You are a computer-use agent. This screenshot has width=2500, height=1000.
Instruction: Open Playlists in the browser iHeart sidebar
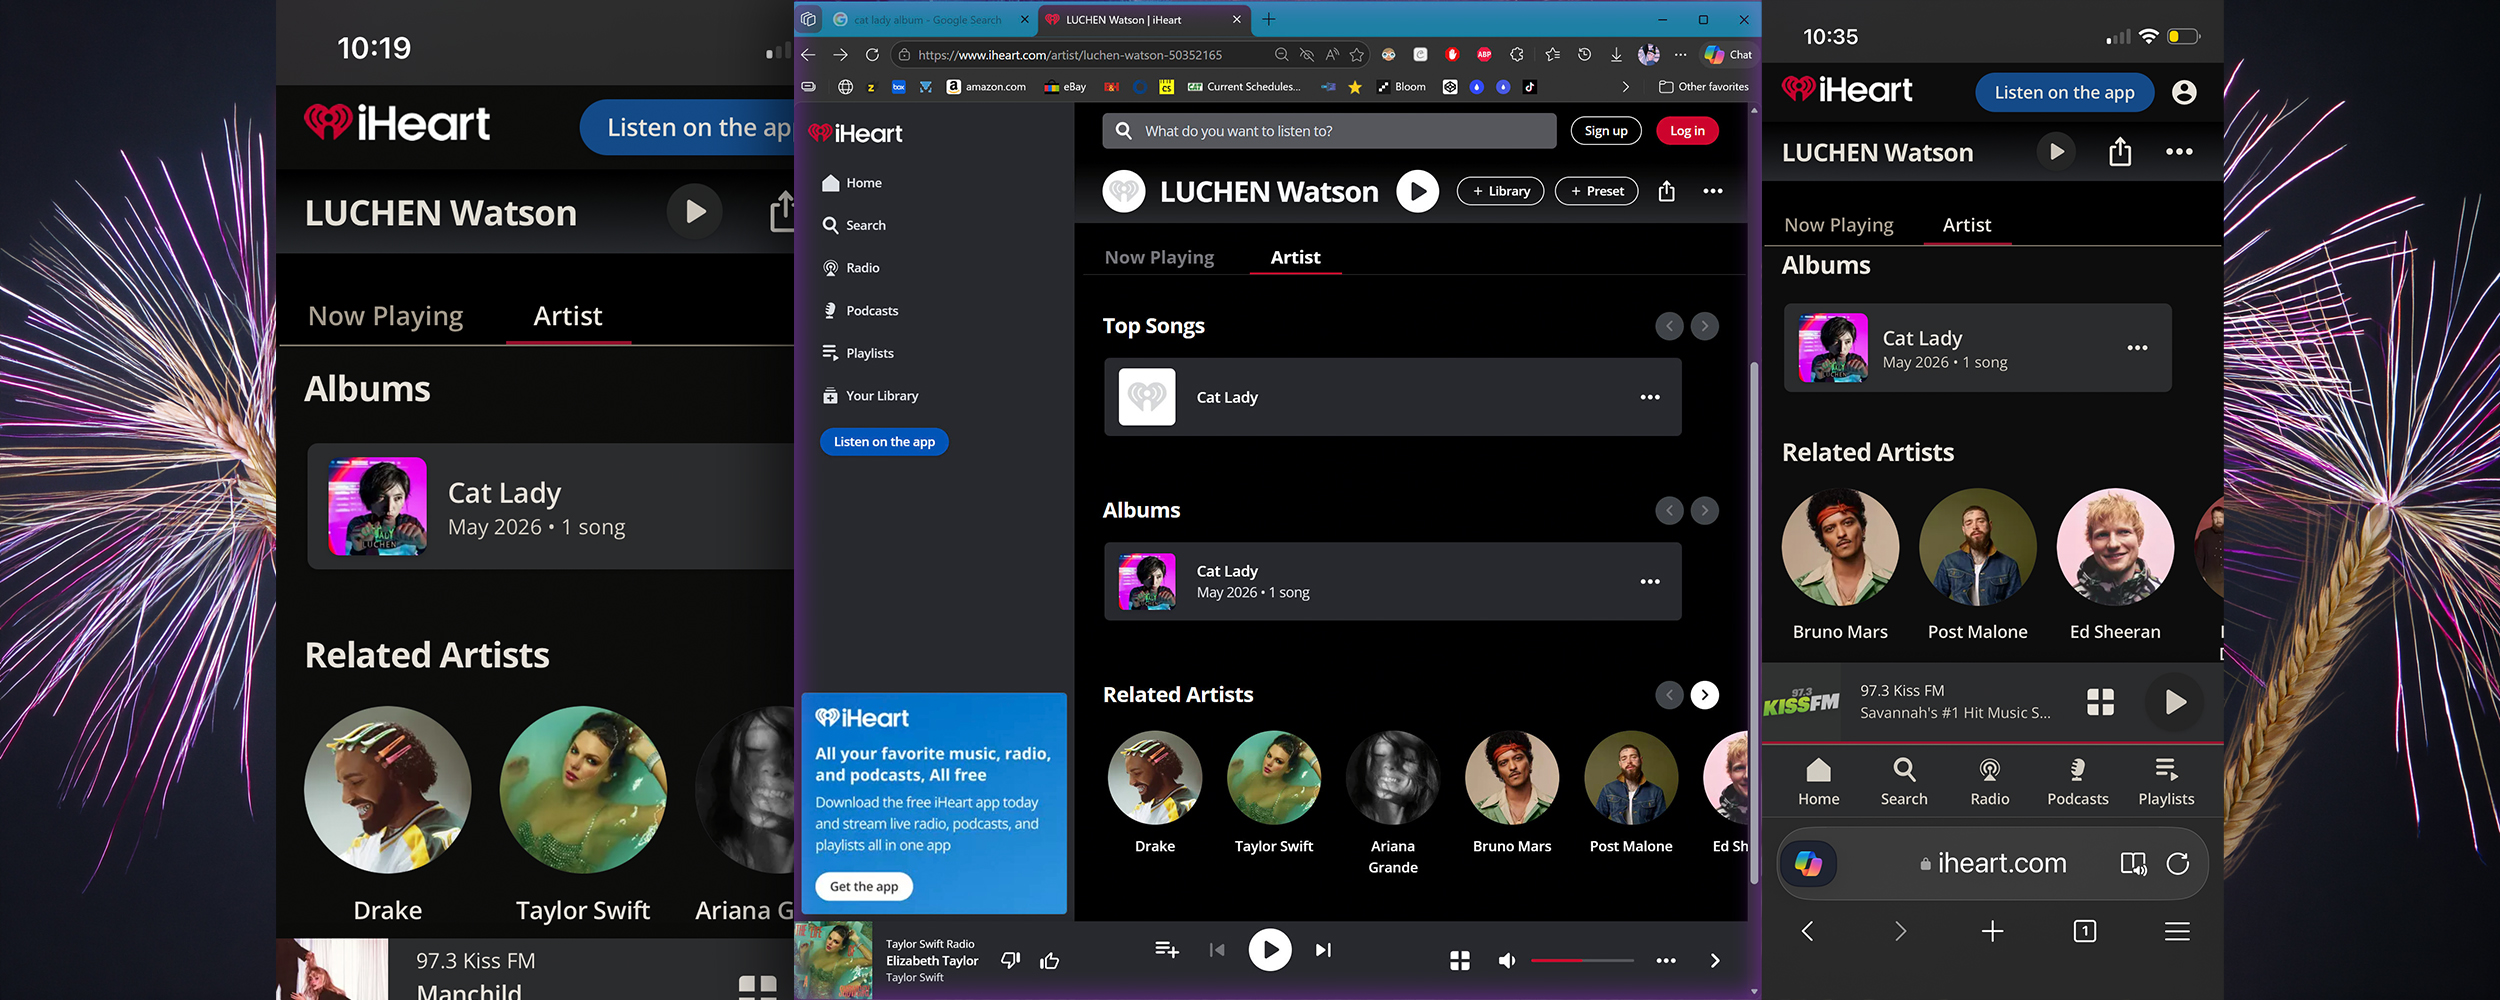[858, 353]
